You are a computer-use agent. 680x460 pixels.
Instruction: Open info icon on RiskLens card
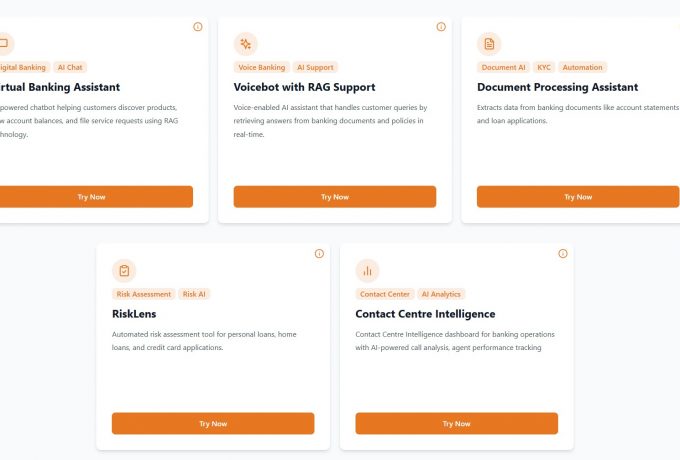(319, 254)
